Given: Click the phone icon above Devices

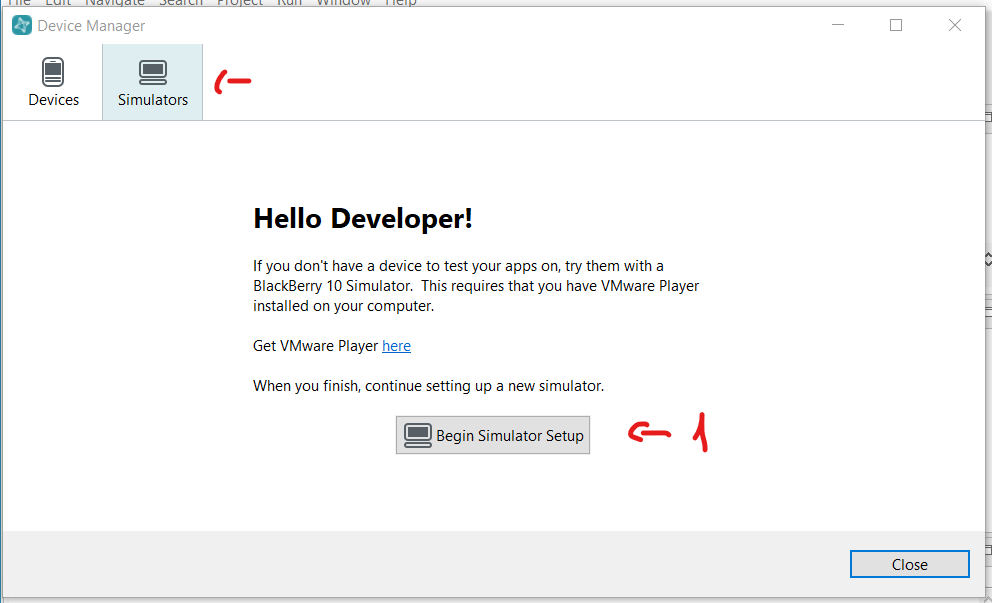Looking at the screenshot, I should pos(53,72).
